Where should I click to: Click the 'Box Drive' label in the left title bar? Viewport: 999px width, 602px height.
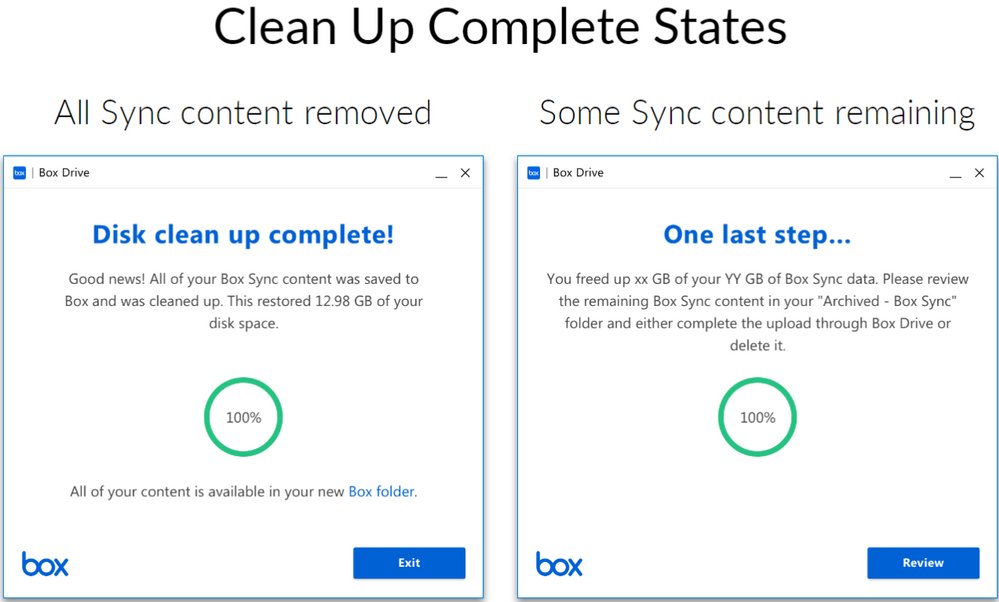[x=63, y=172]
